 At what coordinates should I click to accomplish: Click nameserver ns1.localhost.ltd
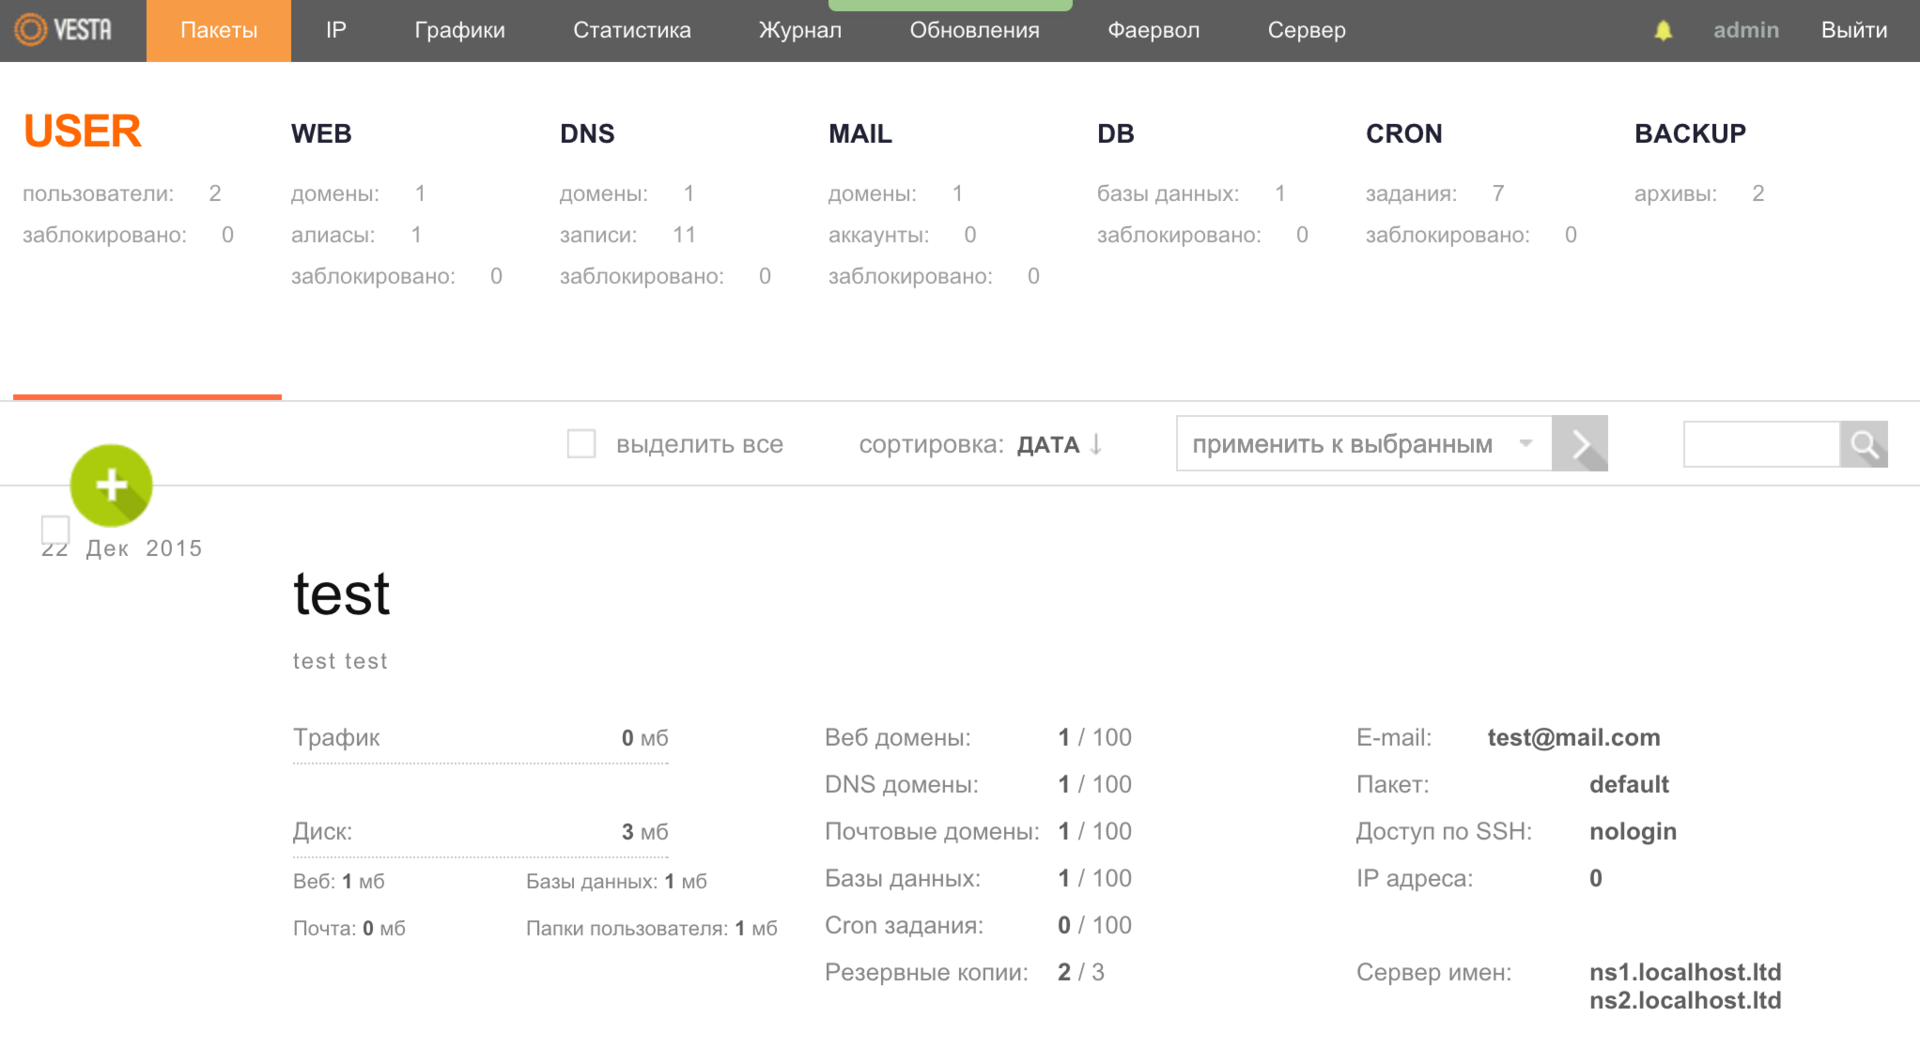click(x=1685, y=972)
